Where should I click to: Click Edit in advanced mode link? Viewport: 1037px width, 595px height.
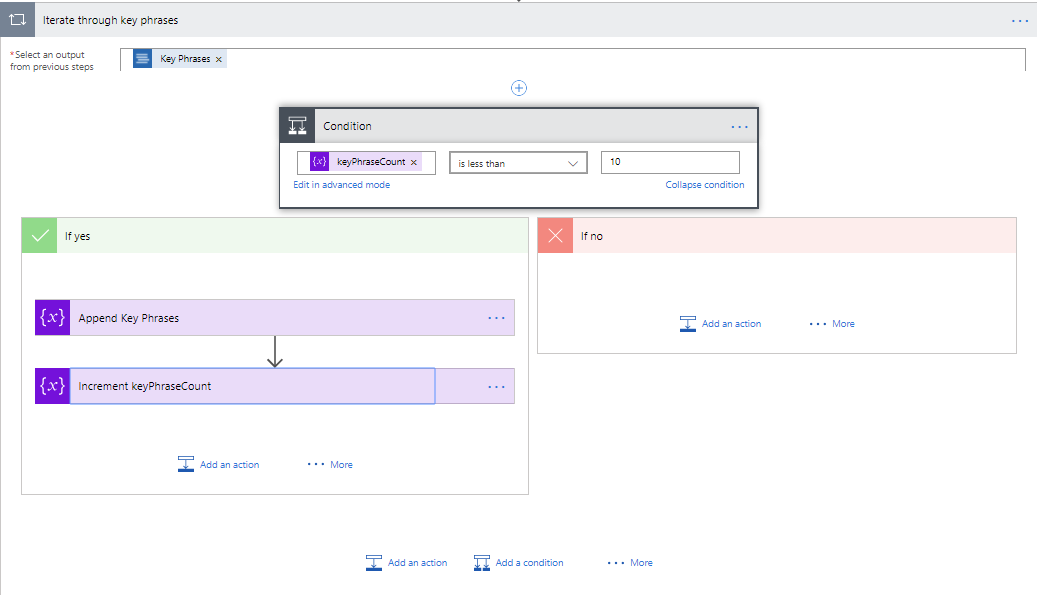pos(341,185)
